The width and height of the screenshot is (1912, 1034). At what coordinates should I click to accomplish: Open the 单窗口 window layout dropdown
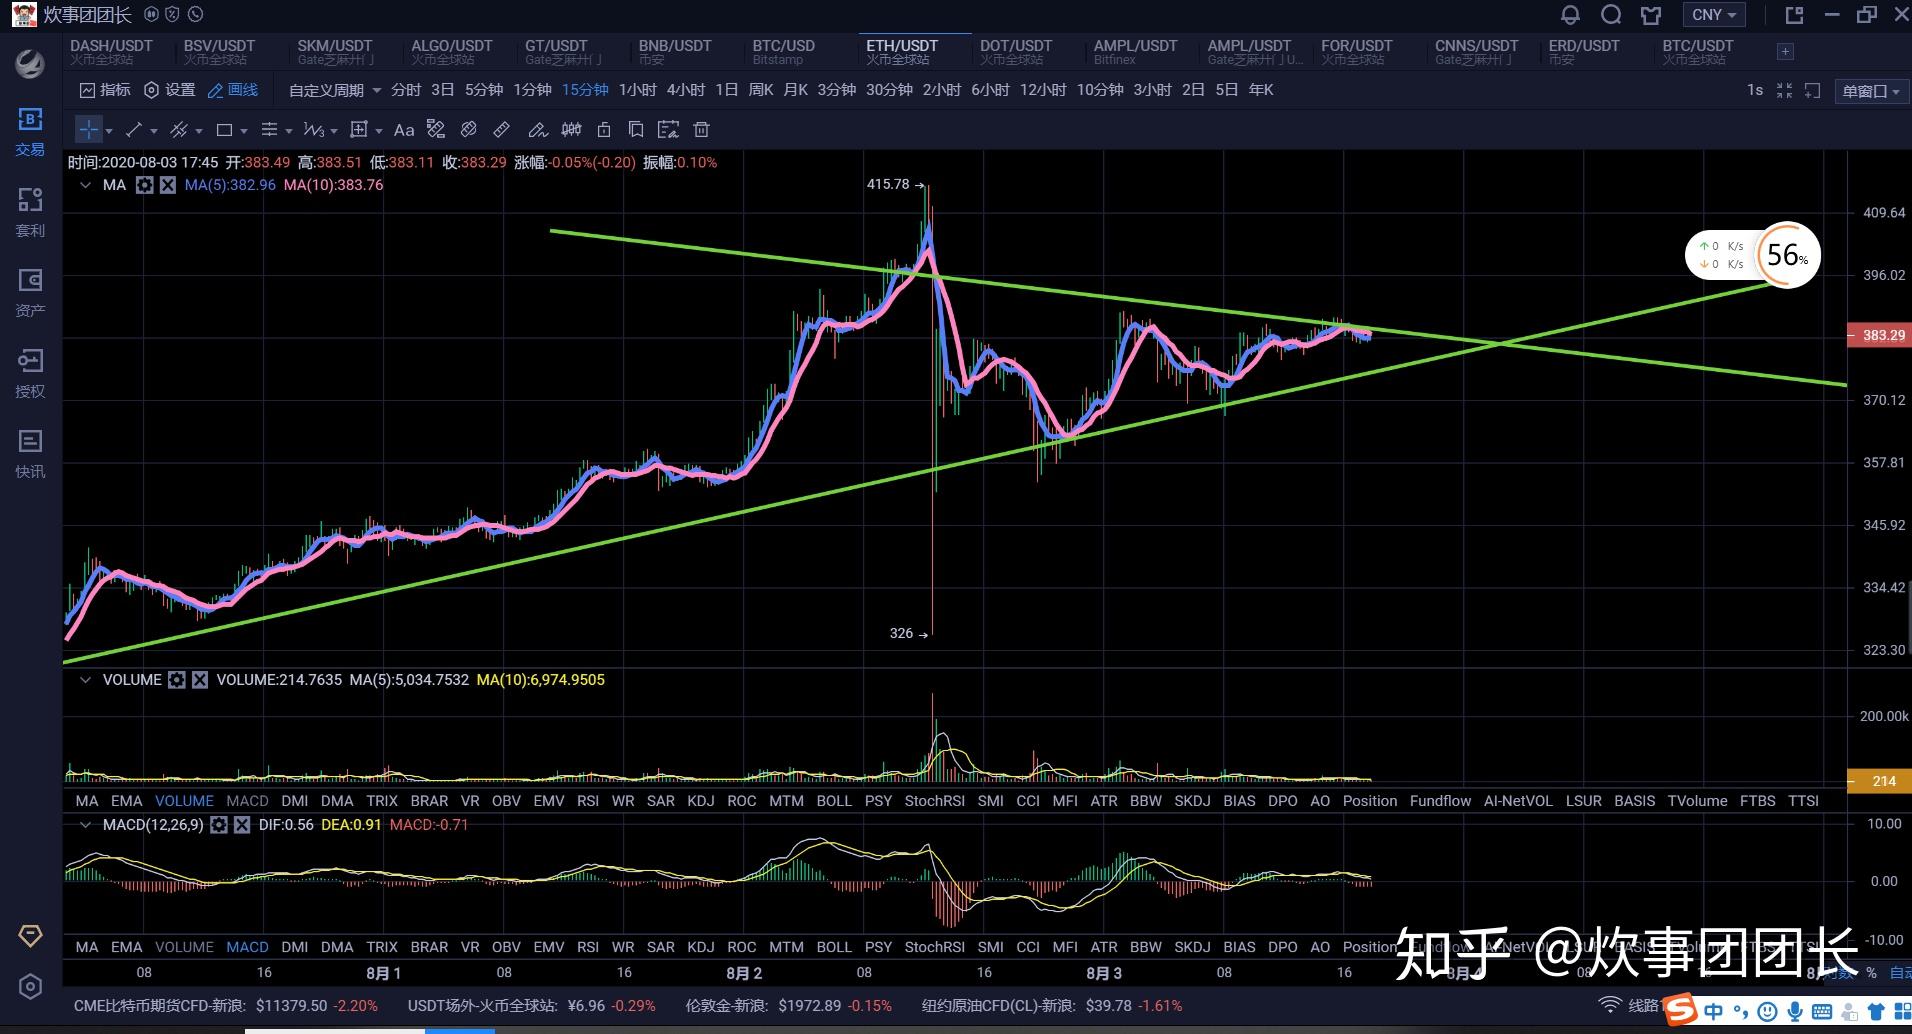point(1871,91)
